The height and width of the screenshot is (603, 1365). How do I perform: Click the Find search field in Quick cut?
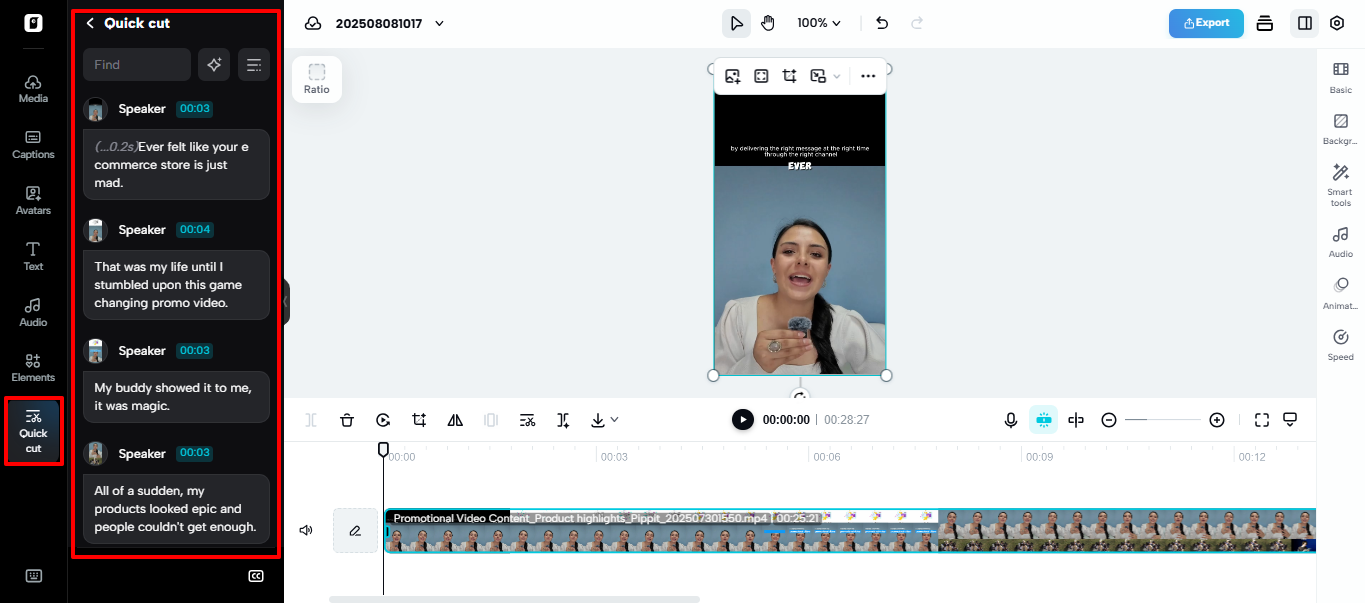pyautogui.click(x=136, y=64)
